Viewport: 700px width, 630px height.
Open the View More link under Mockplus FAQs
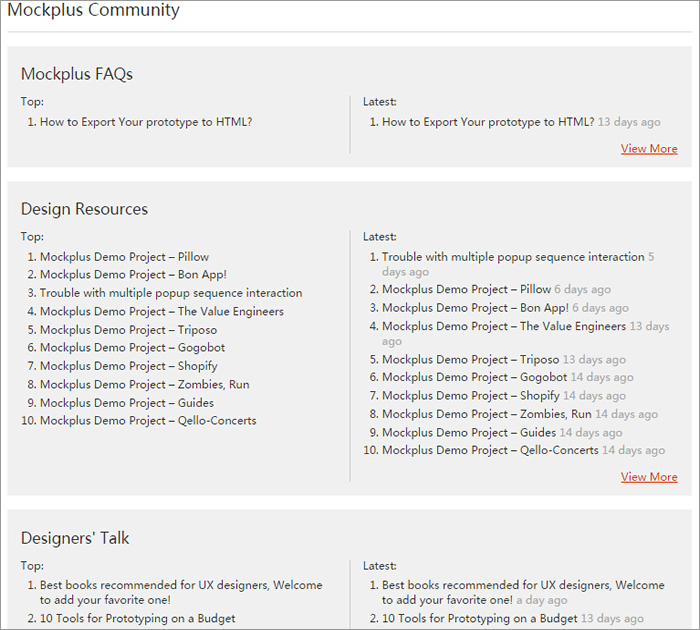[x=649, y=149]
